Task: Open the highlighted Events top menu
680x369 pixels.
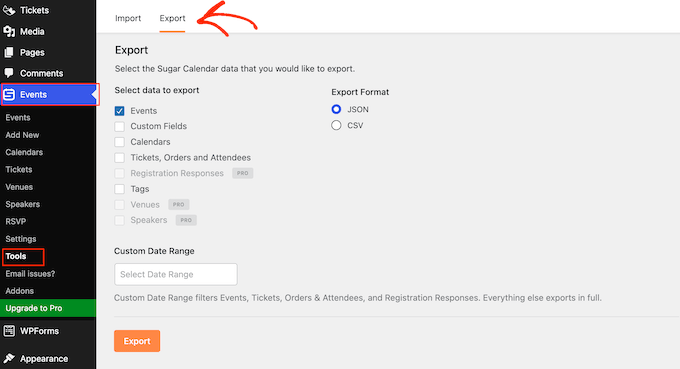Action: pyautogui.click(x=49, y=95)
